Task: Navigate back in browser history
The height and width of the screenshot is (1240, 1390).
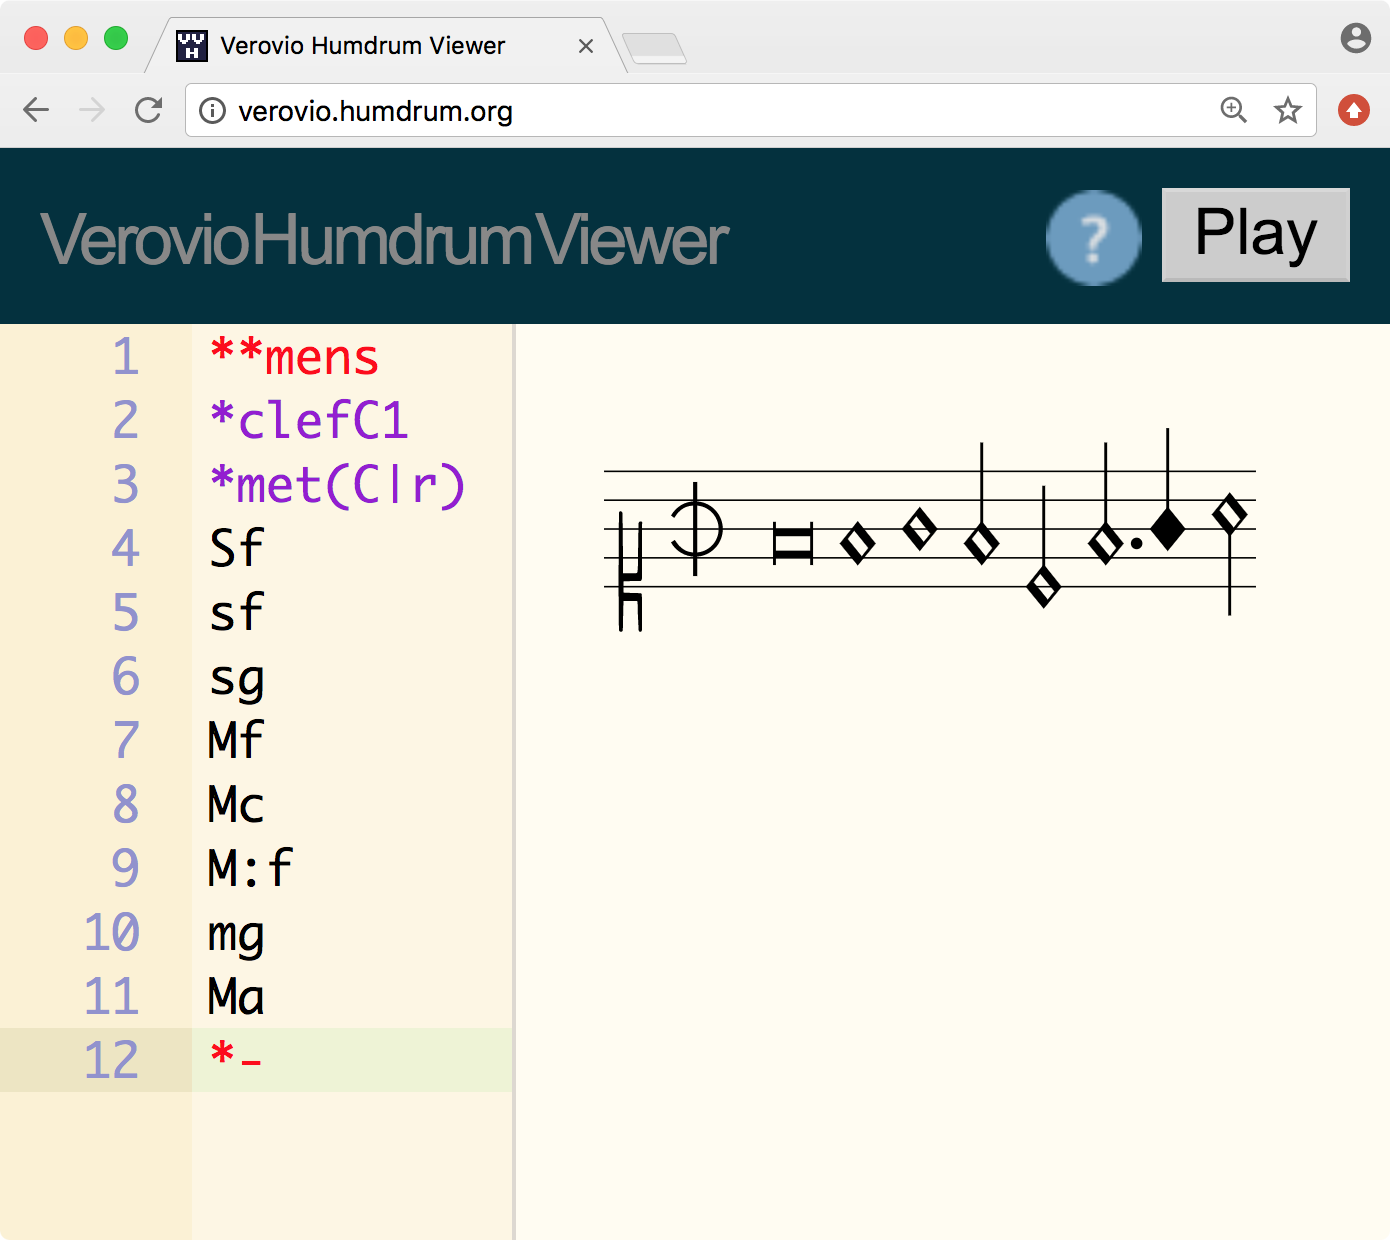Action: click(x=36, y=110)
